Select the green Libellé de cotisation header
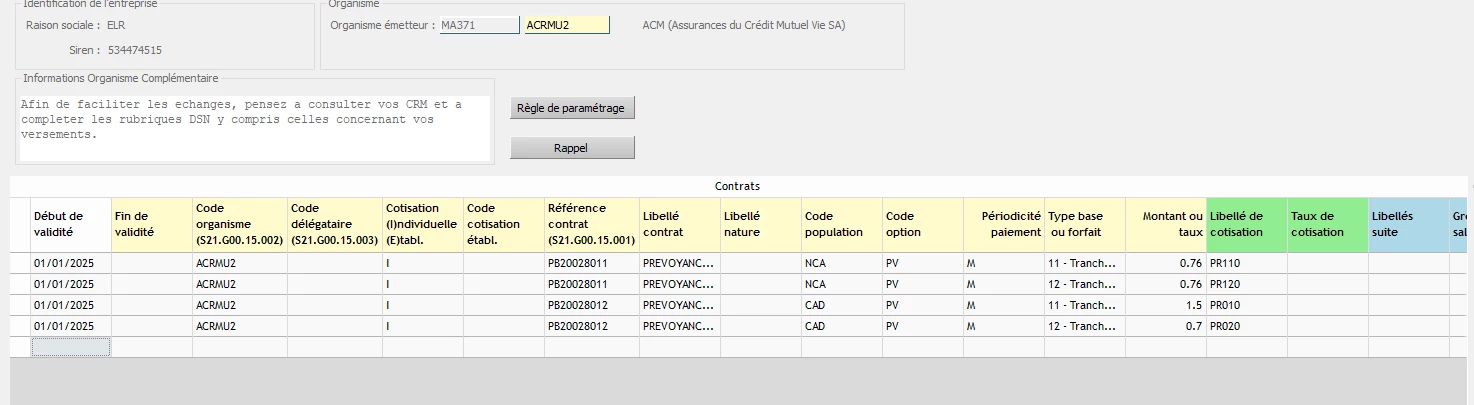Image resolution: width=1474 pixels, height=405 pixels. (x=1246, y=224)
